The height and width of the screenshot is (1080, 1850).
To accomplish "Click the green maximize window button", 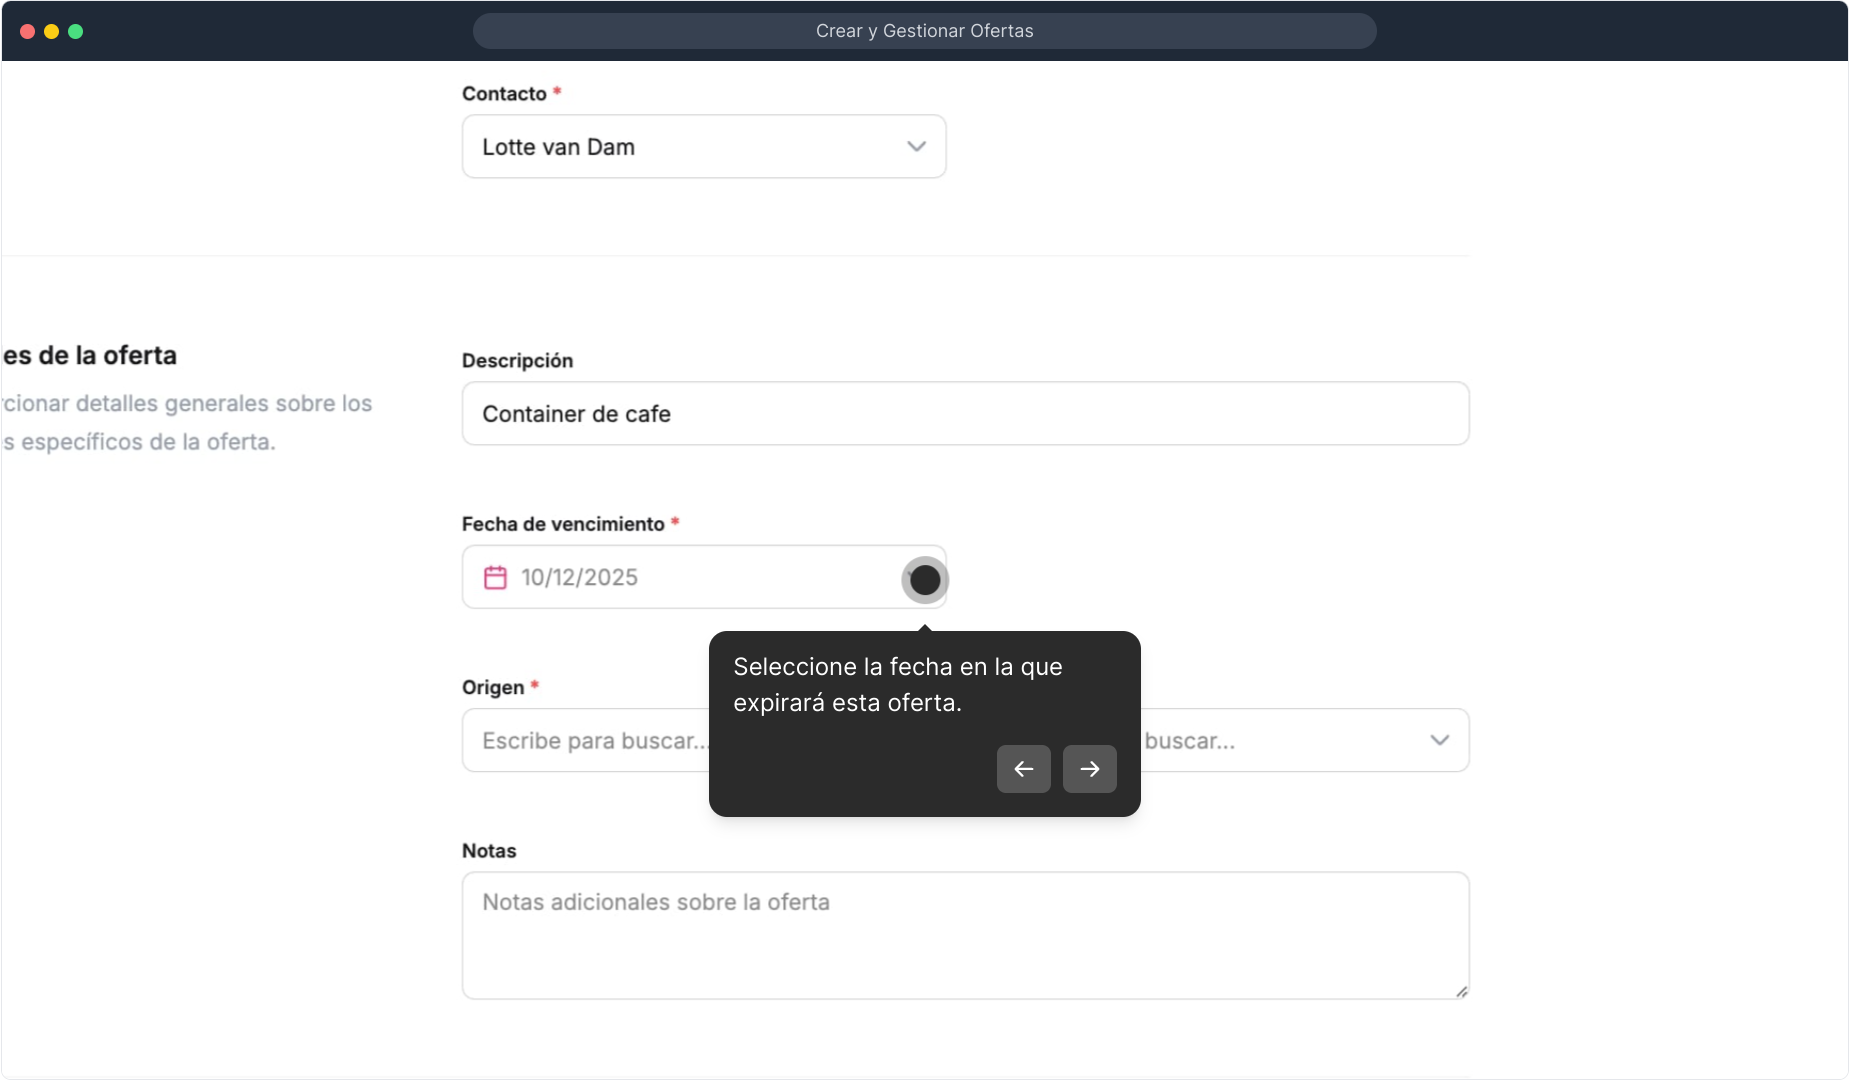I will tap(76, 31).
